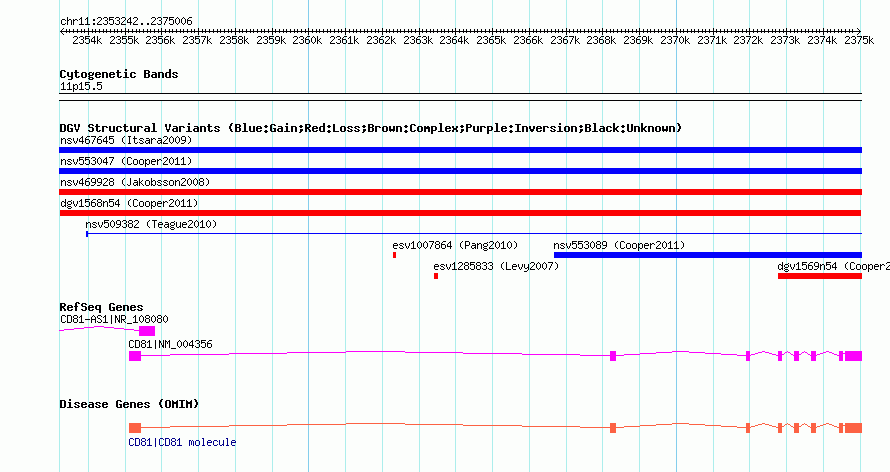Select the last orange OMIM CD81 exon
This screenshot has height=472, width=890.
(x=853, y=428)
